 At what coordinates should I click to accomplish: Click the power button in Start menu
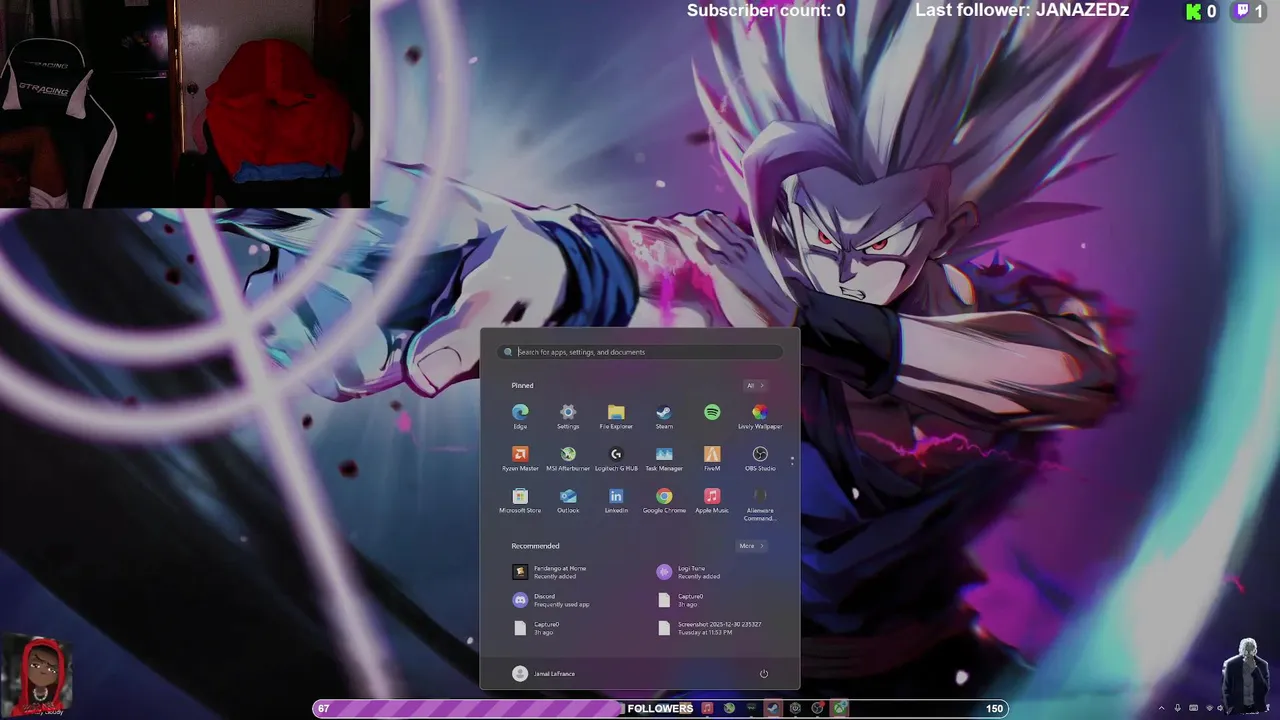[764, 673]
